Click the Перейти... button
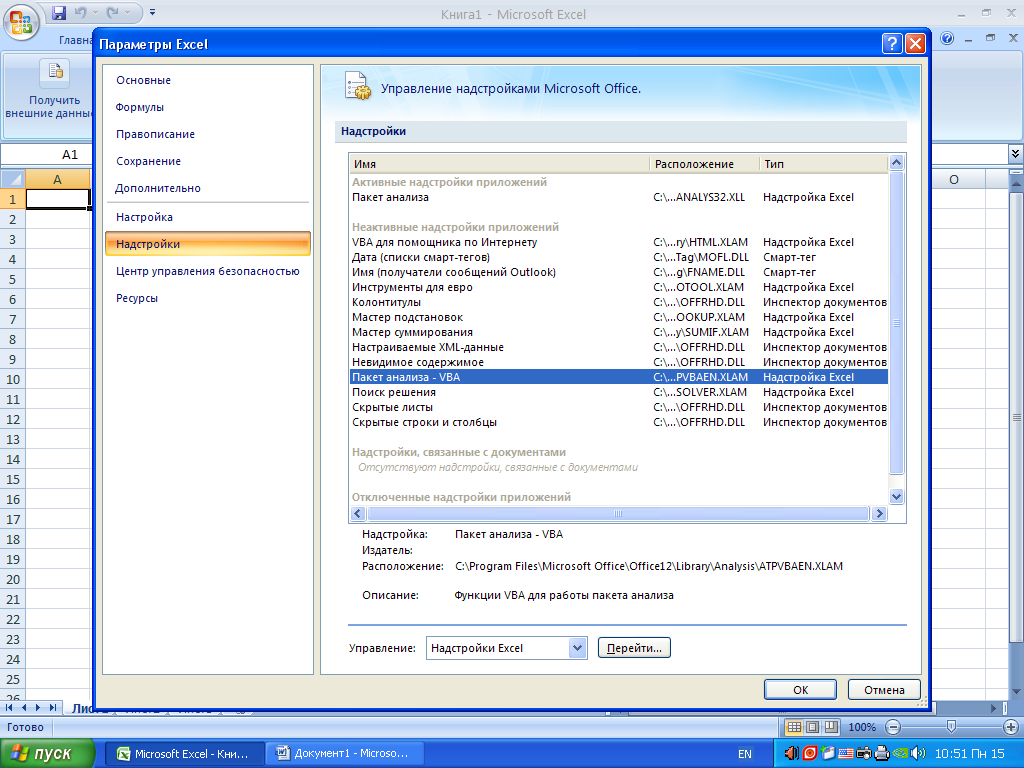The width and height of the screenshot is (1024, 768). pyautogui.click(x=634, y=648)
